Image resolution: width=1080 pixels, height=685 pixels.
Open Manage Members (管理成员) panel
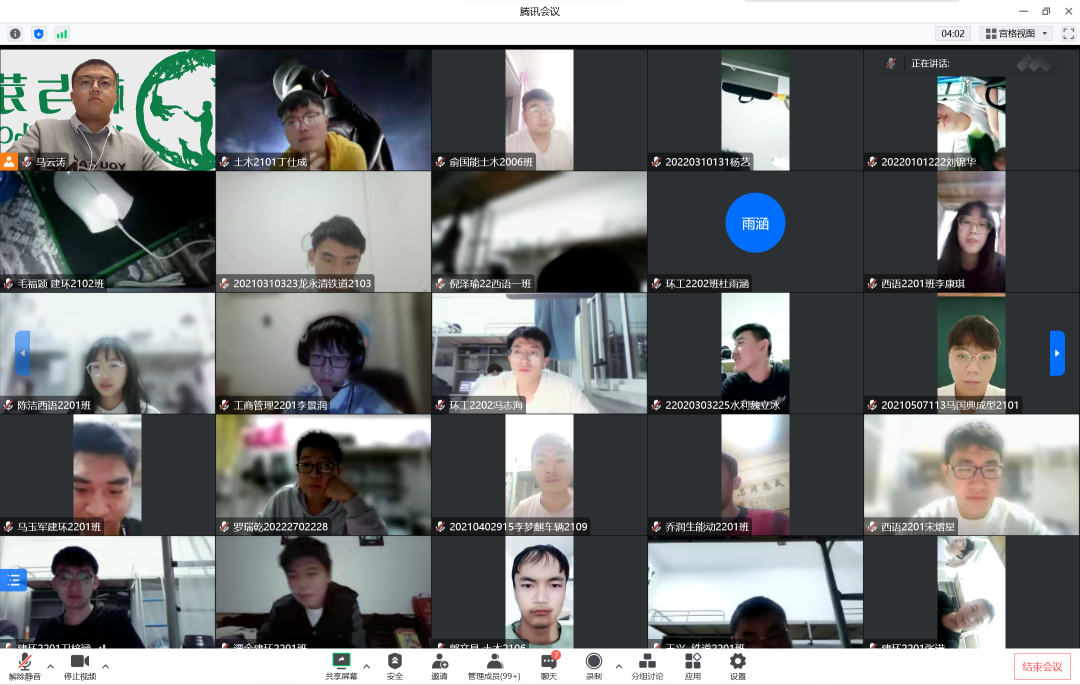click(x=494, y=665)
